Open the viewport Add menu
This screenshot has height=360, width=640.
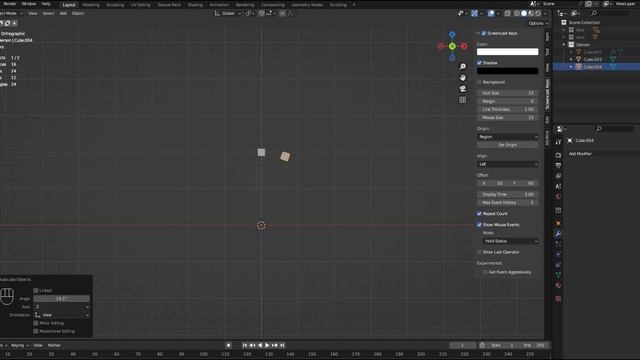pyautogui.click(x=63, y=13)
